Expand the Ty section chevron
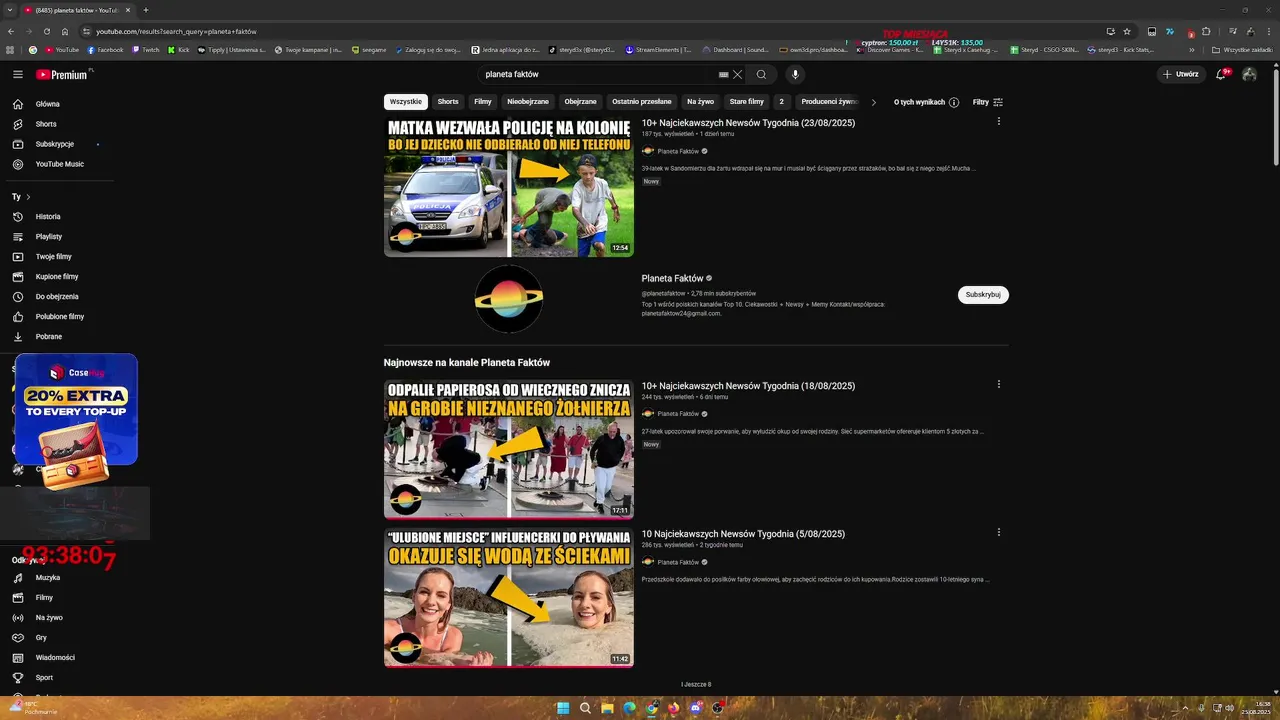The width and height of the screenshot is (1280, 720). [x=28, y=197]
